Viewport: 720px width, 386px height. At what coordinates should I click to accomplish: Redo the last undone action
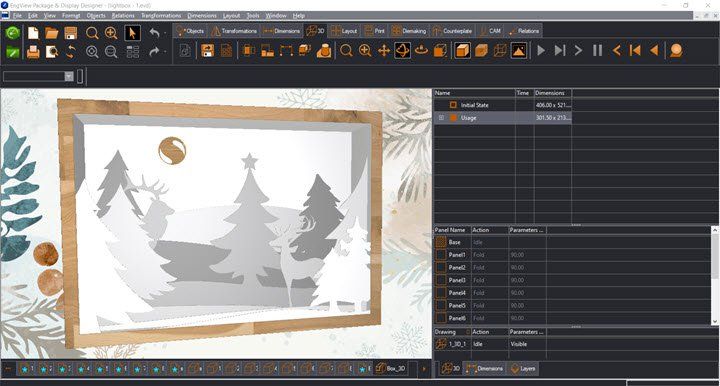154,51
